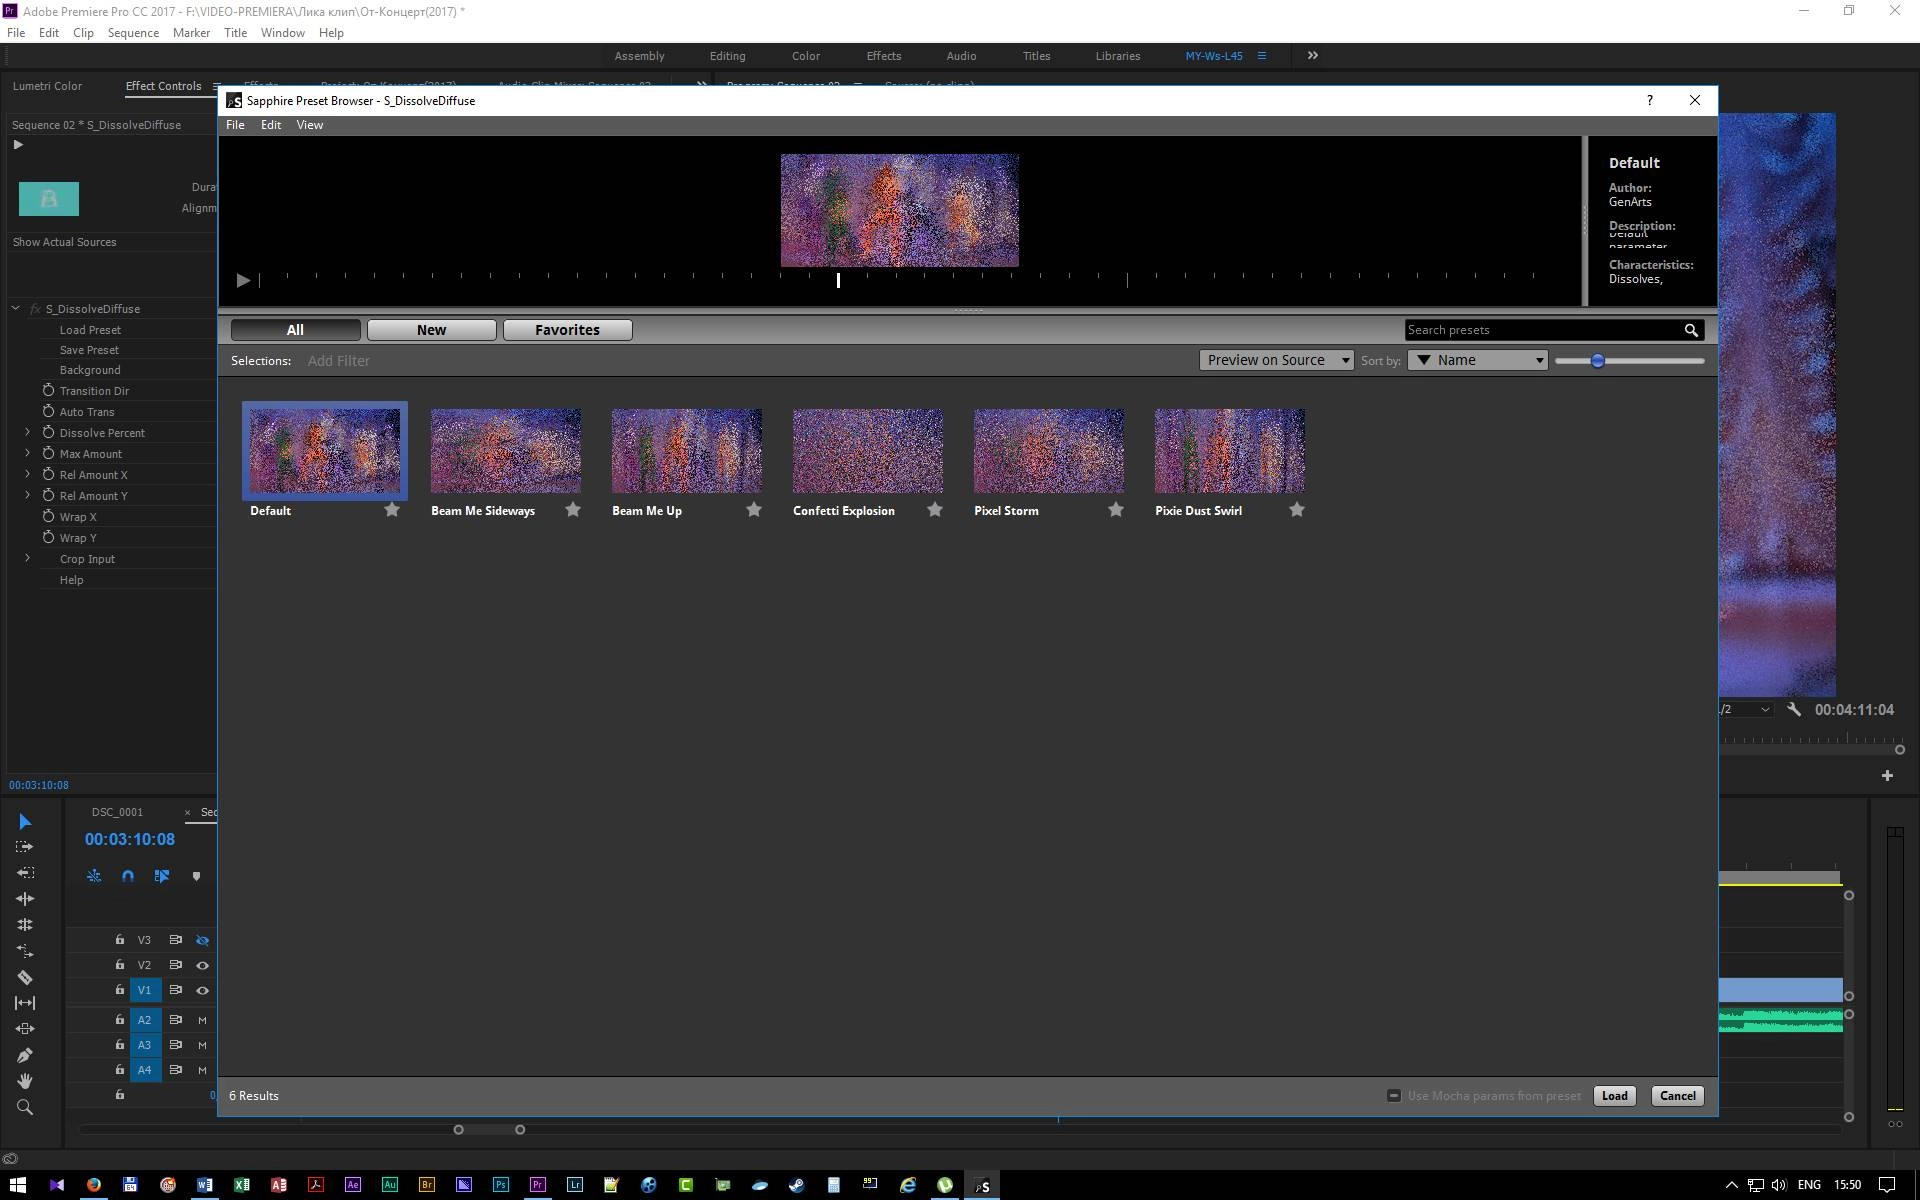Select the Selection tool arrow
The width and height of the screenshot is (1920, 1200).
tap(25, 821)
